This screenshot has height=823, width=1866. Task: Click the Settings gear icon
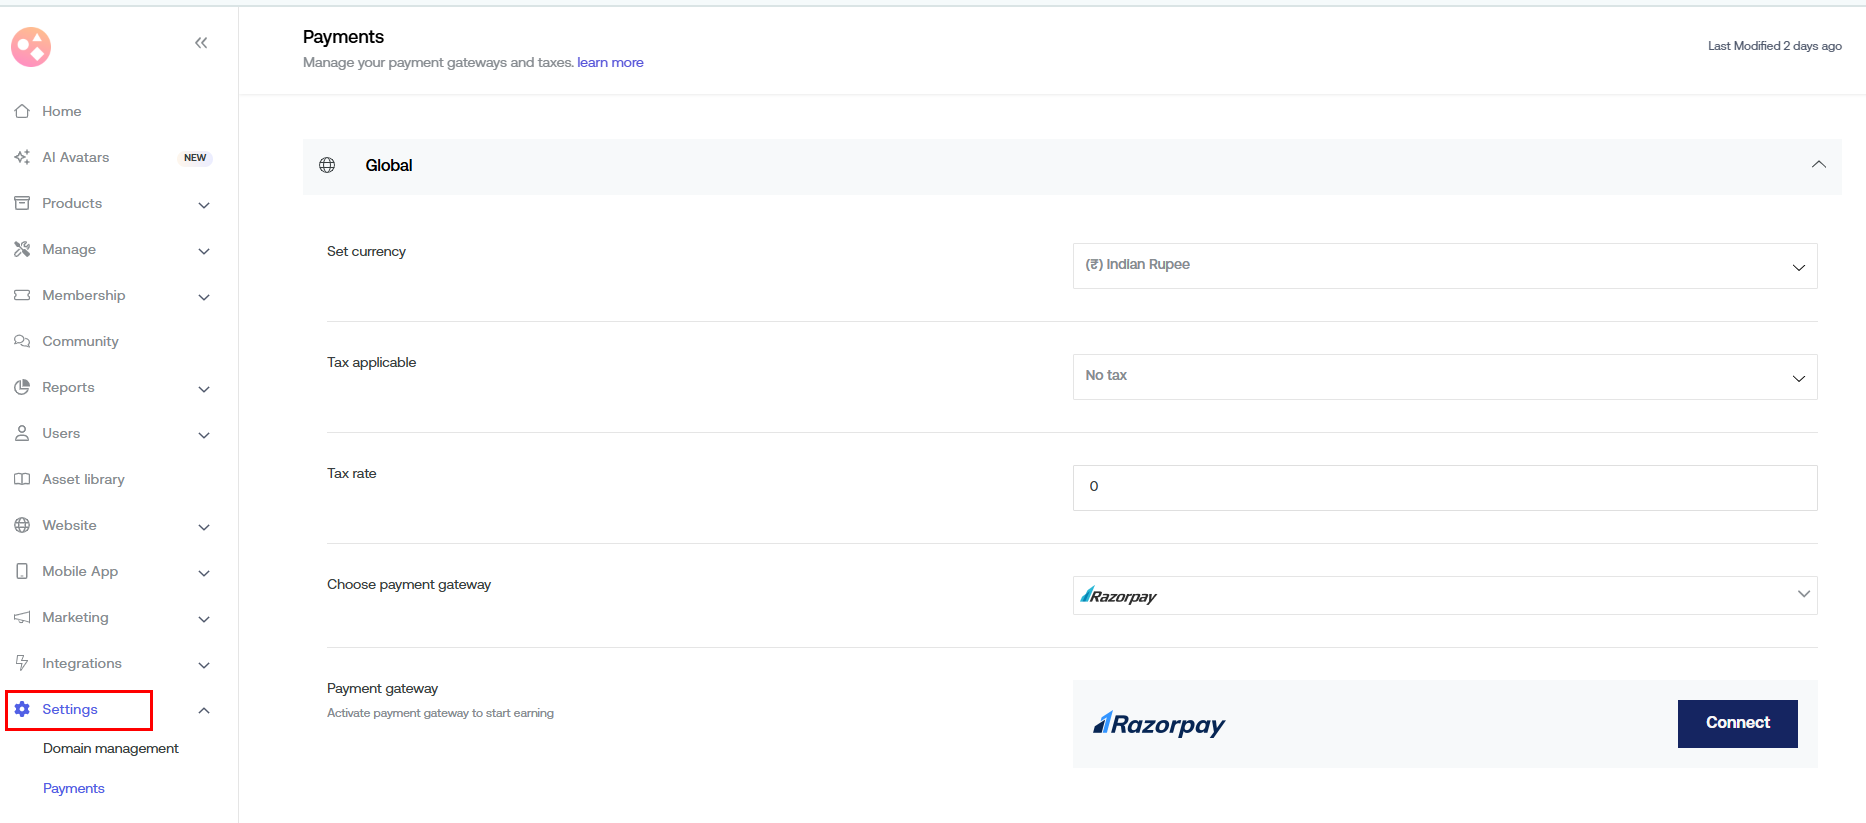22,709
